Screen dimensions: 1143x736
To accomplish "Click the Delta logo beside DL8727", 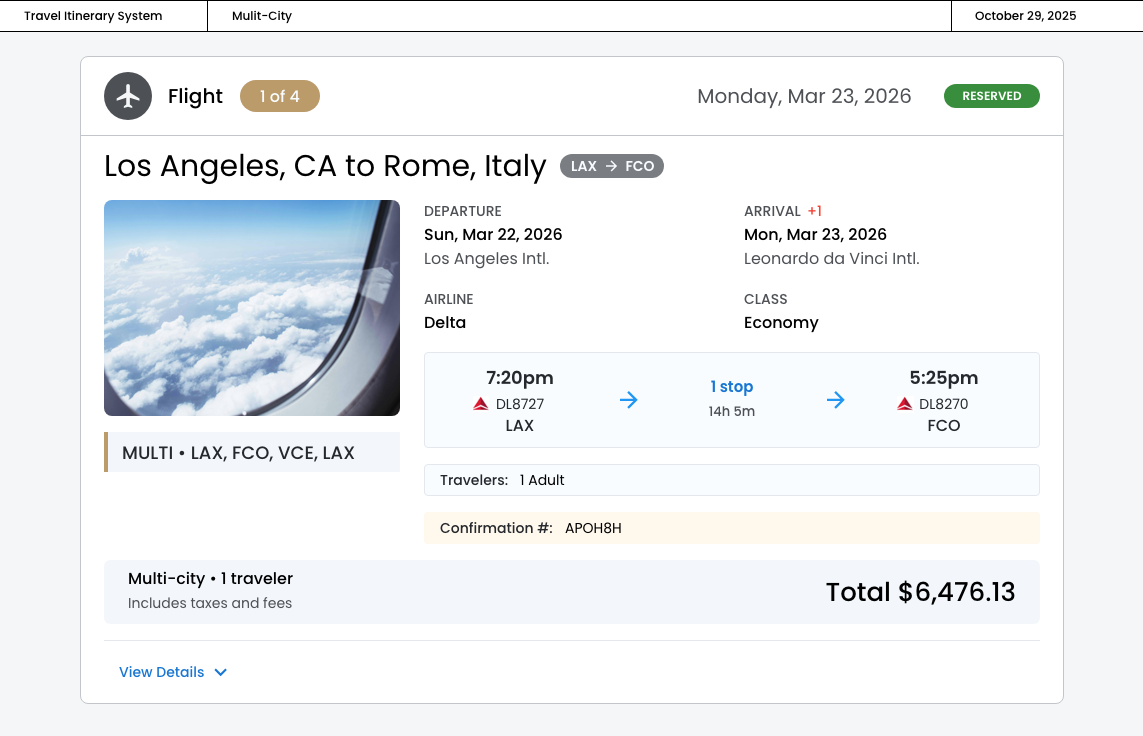I will (481, 404).
